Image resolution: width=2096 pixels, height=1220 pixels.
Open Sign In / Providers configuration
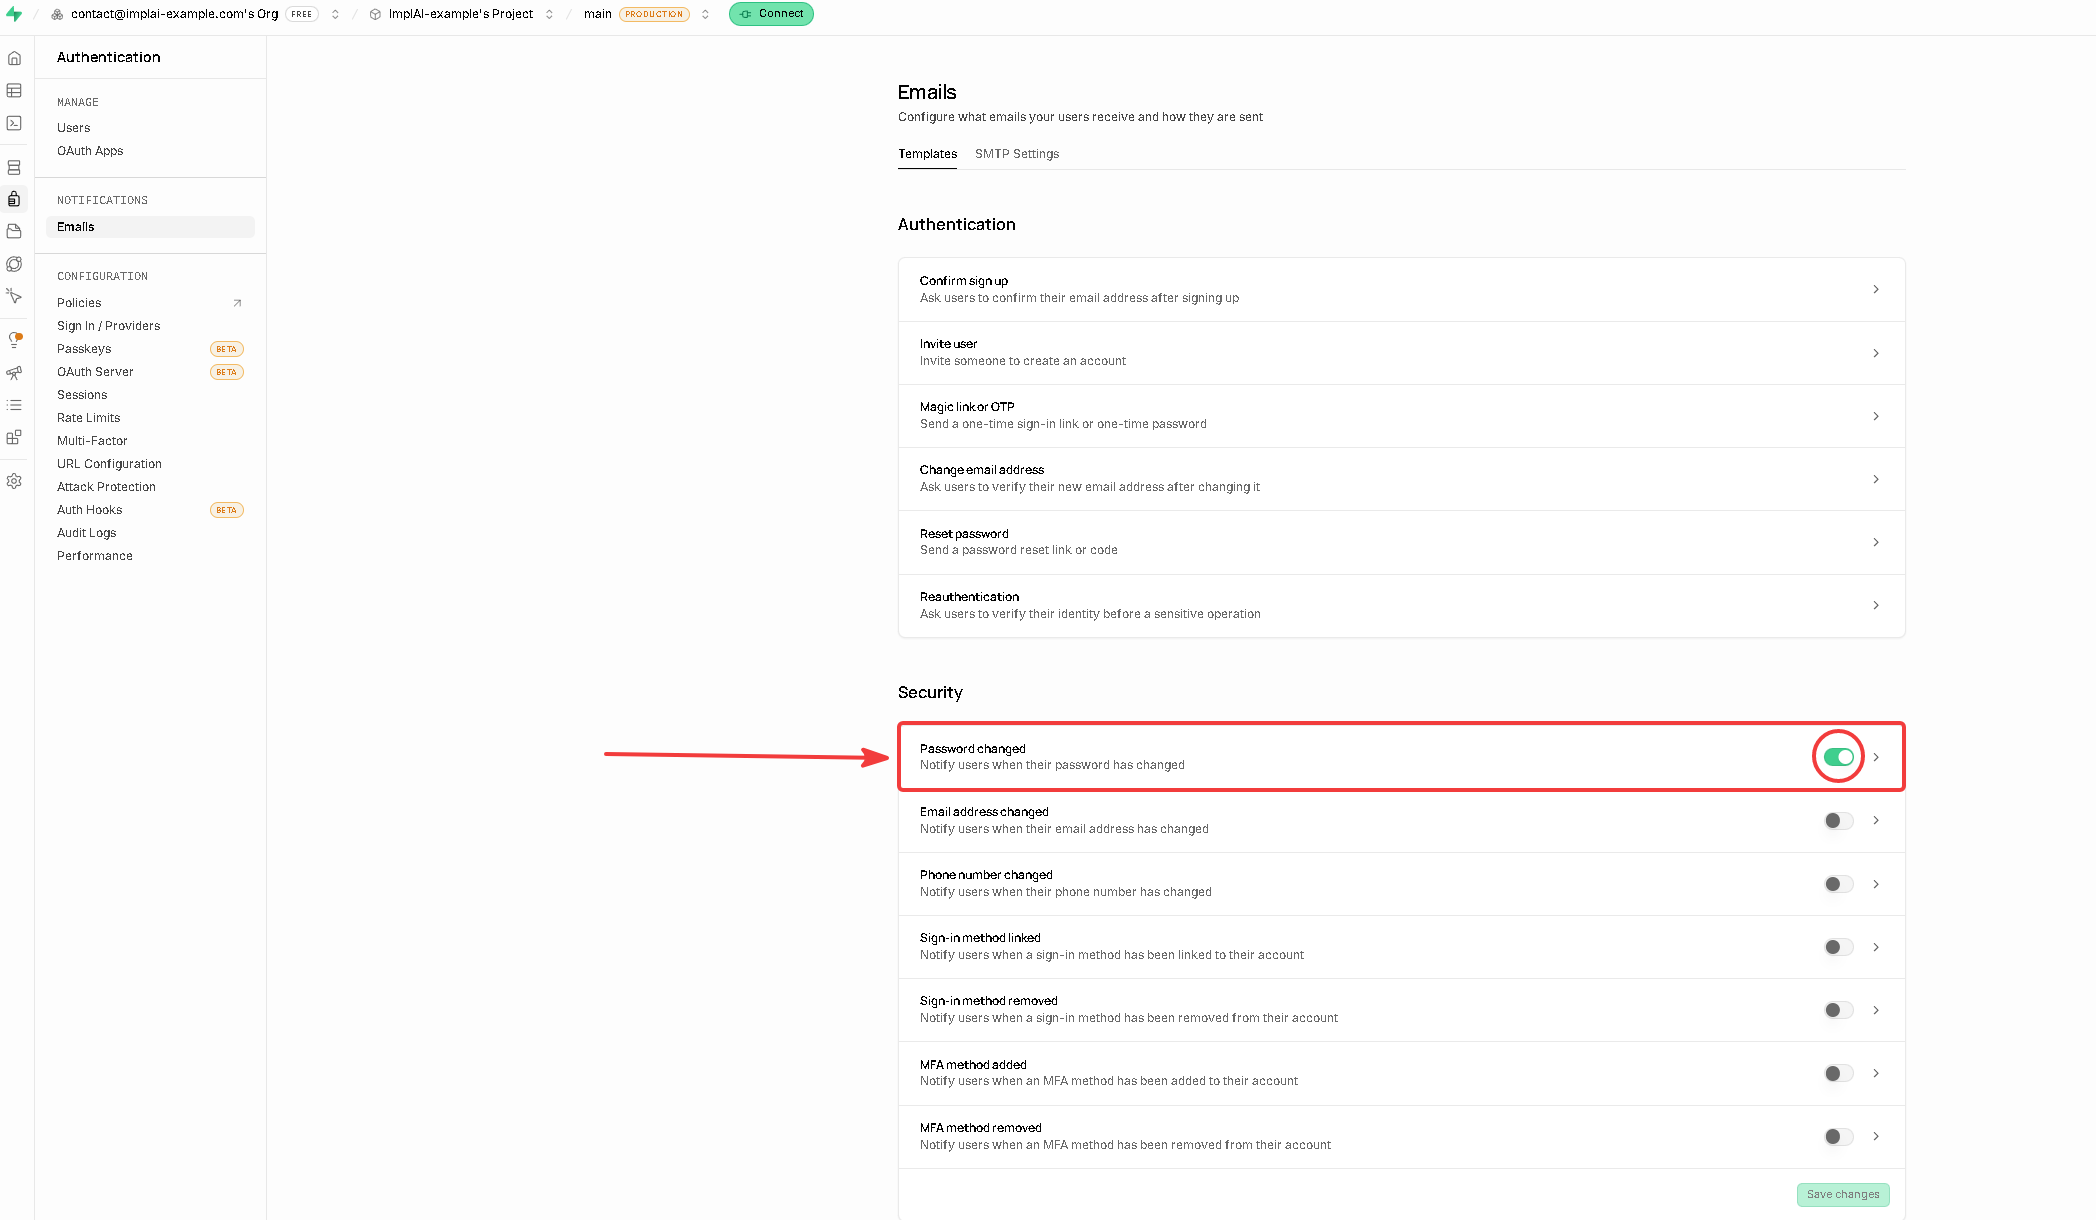[109, 326]
